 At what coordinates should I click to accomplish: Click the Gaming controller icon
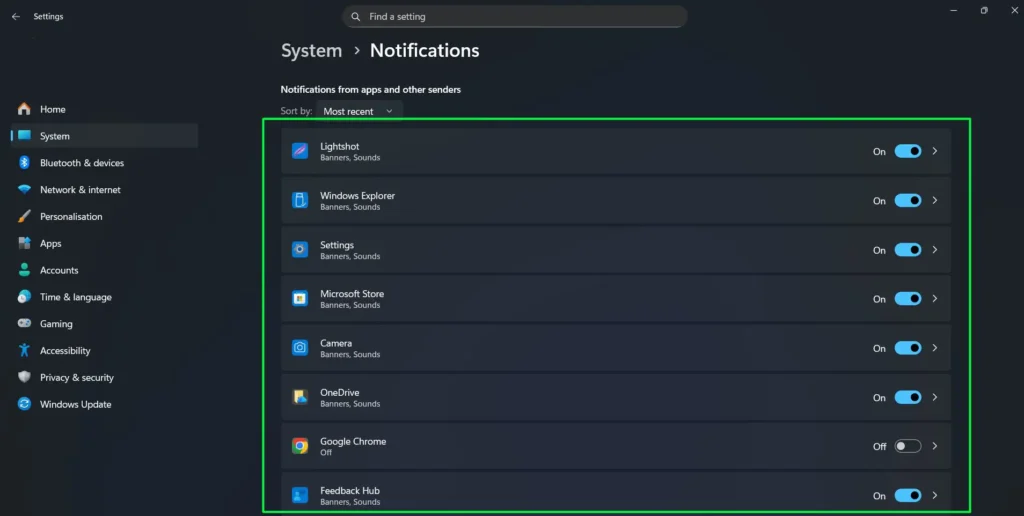pyautogui.click(x=24, y=323)
